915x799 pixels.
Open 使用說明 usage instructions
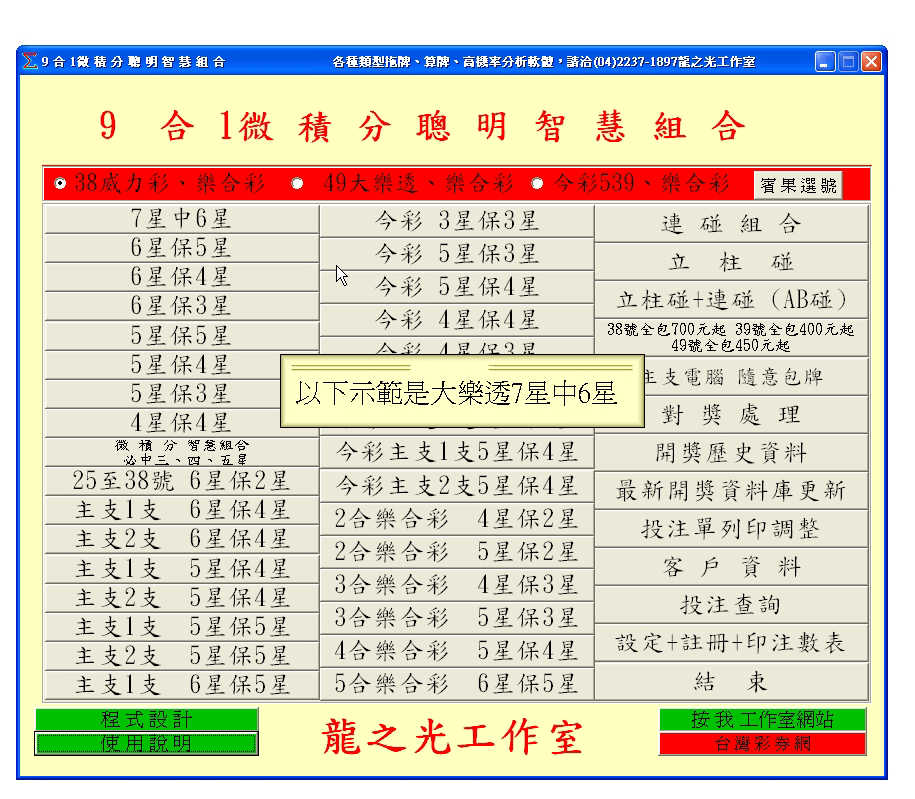[146, 744]
